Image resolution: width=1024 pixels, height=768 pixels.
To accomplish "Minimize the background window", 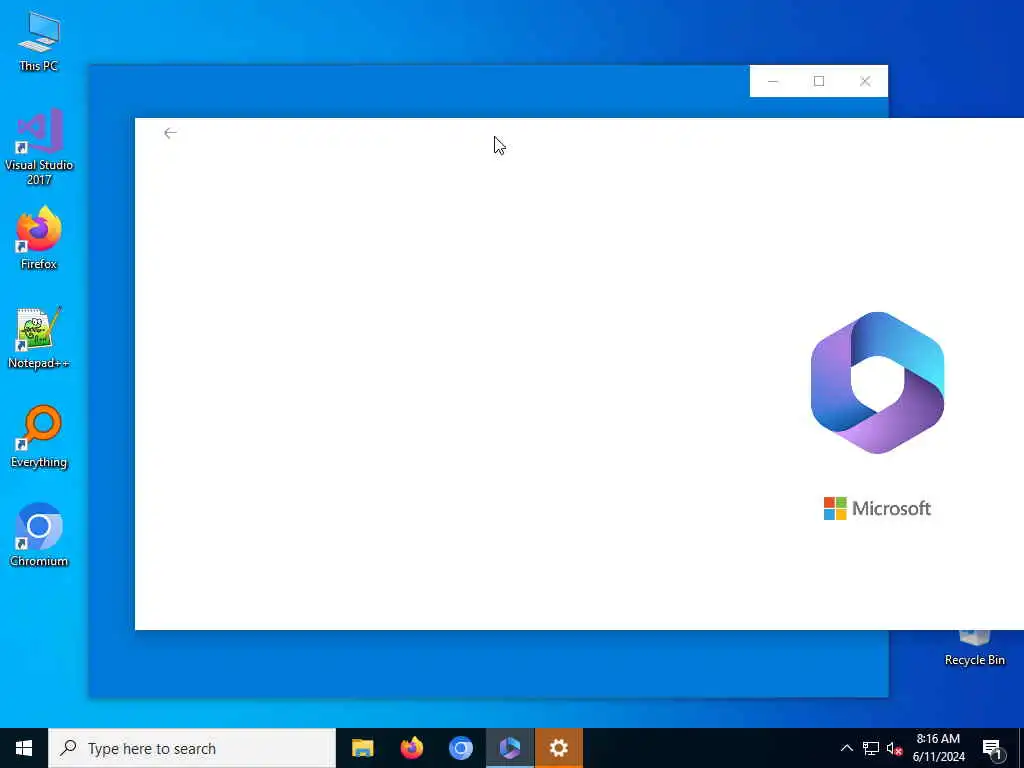I will point(773,81).
